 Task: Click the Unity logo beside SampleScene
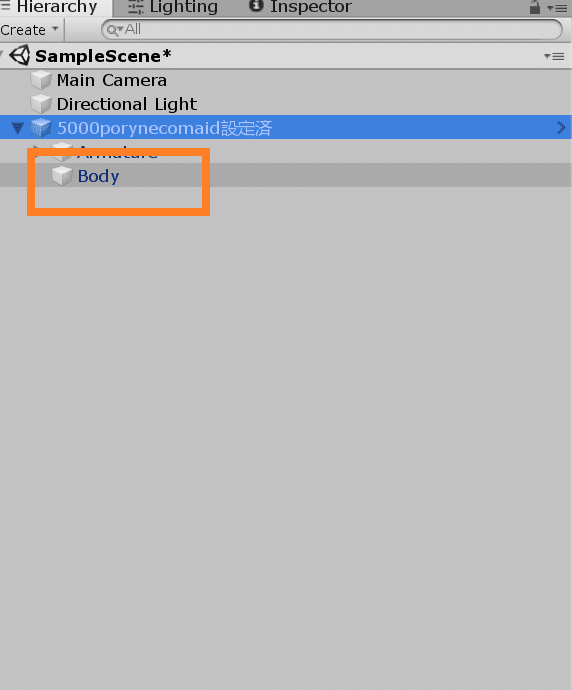(20, 56)
